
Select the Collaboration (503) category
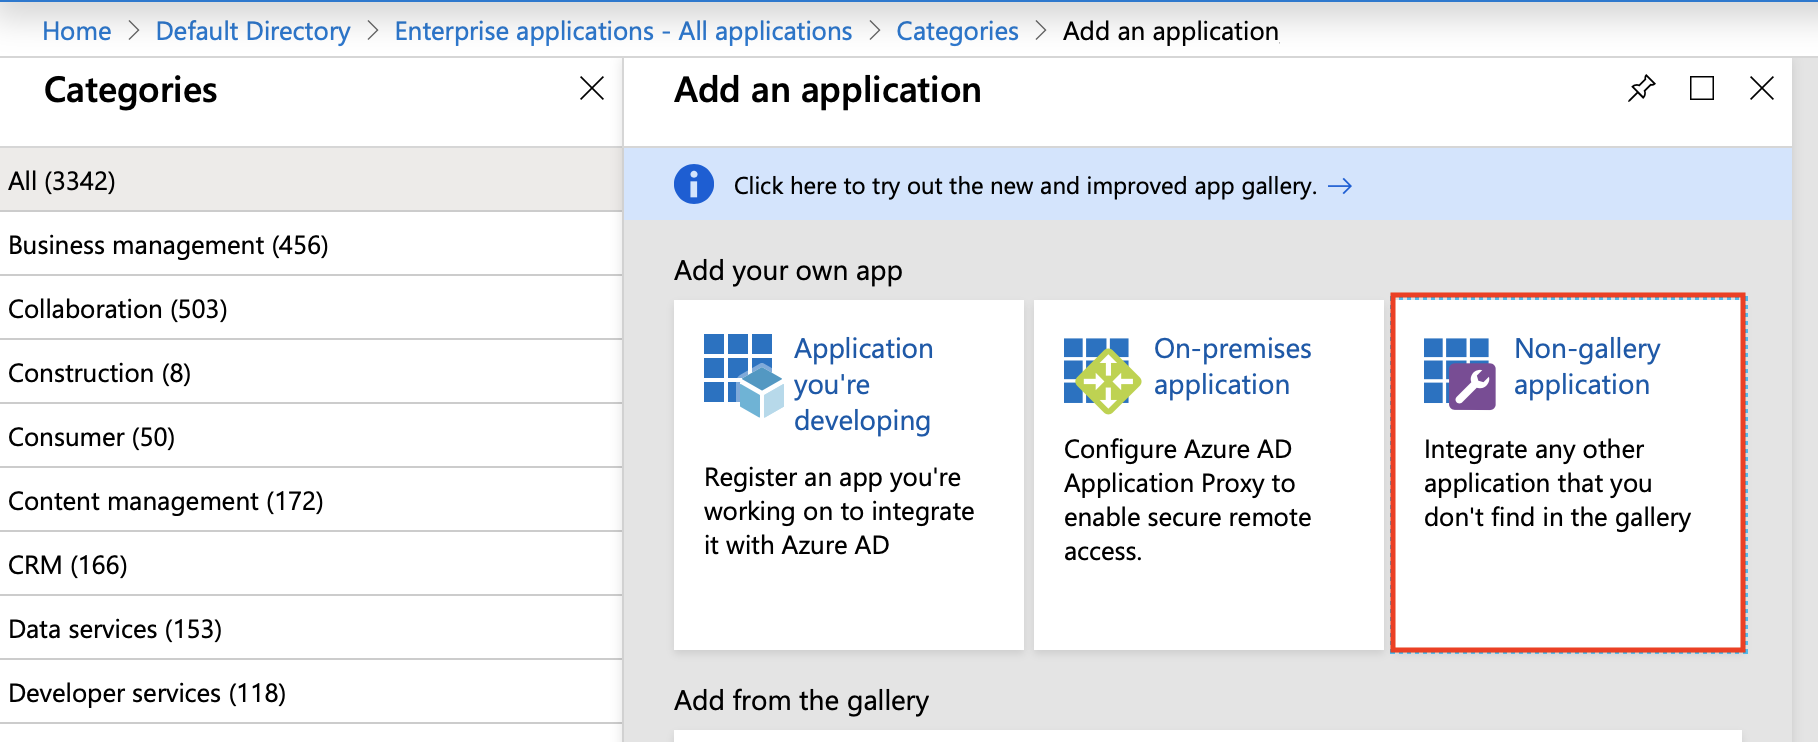[311, 308]
